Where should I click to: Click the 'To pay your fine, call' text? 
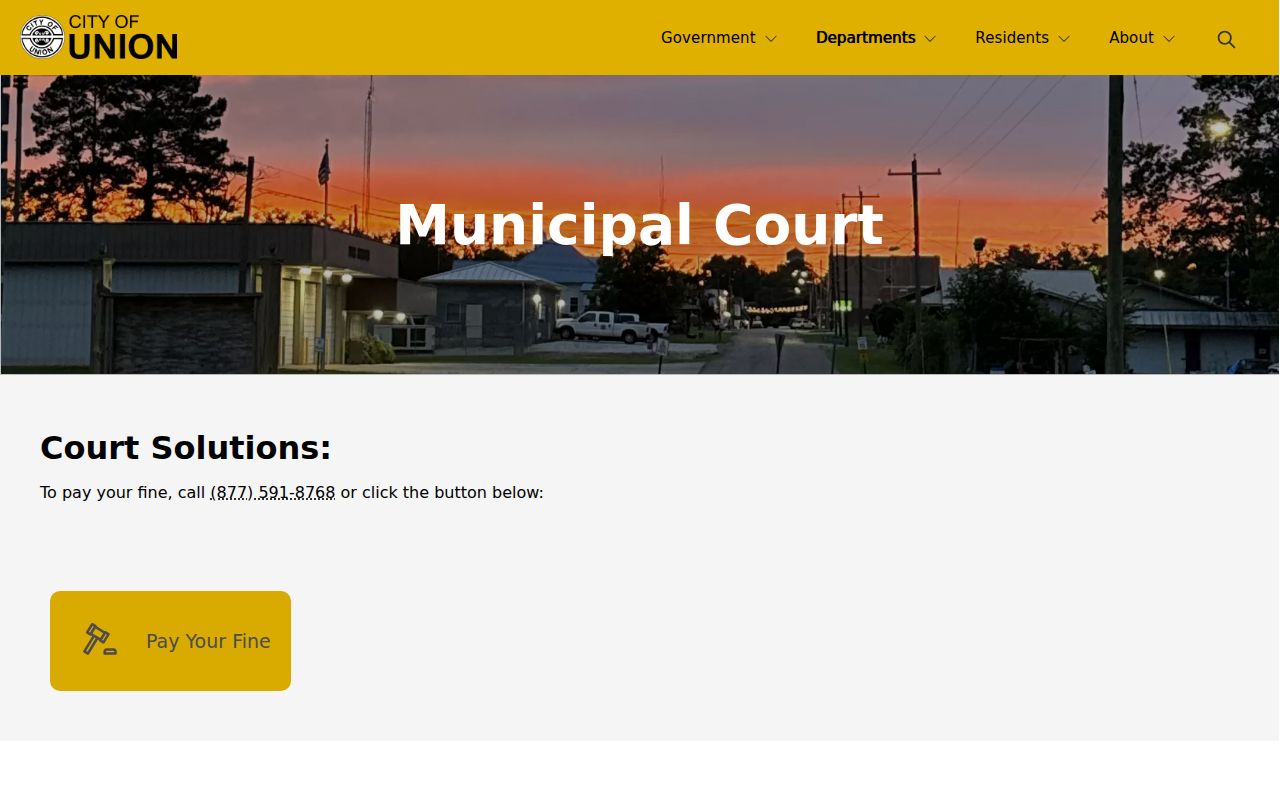122,493
